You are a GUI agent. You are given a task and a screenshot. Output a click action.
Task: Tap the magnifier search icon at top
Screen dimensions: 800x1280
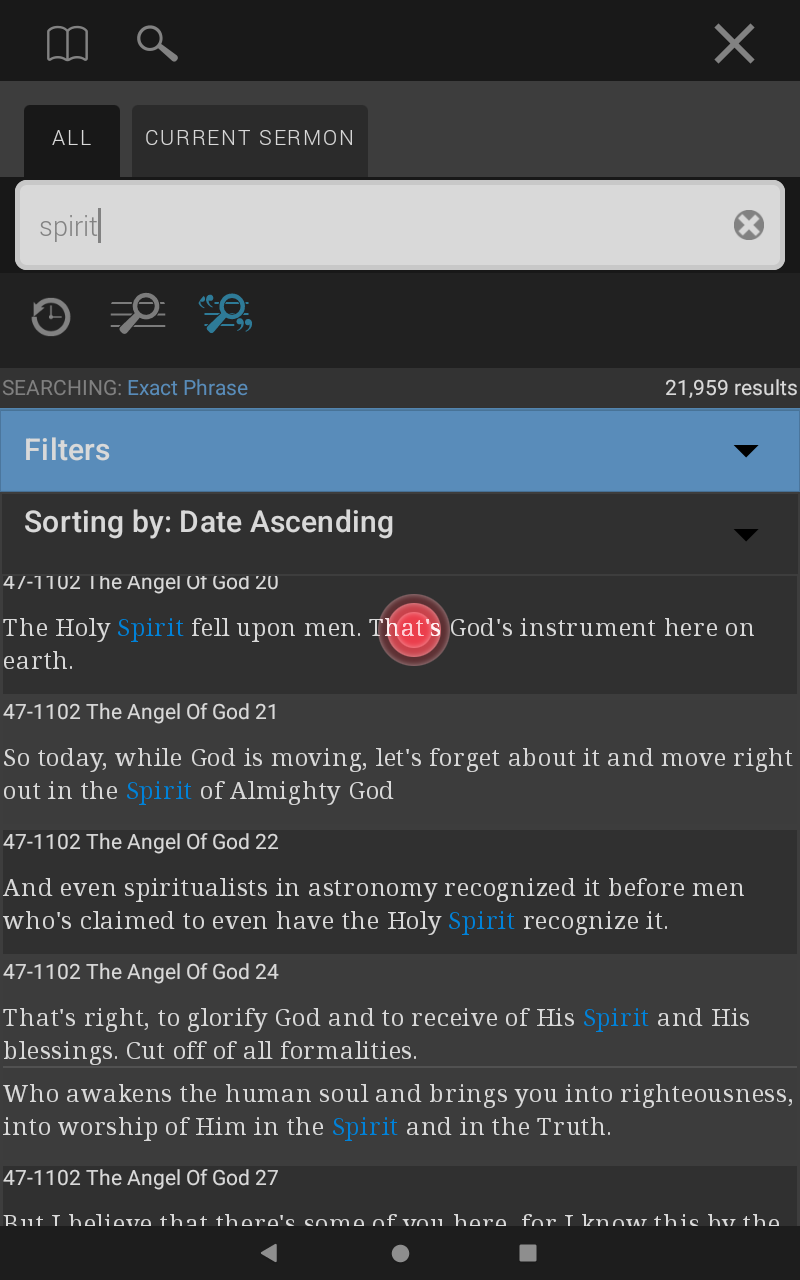[157, 44]
